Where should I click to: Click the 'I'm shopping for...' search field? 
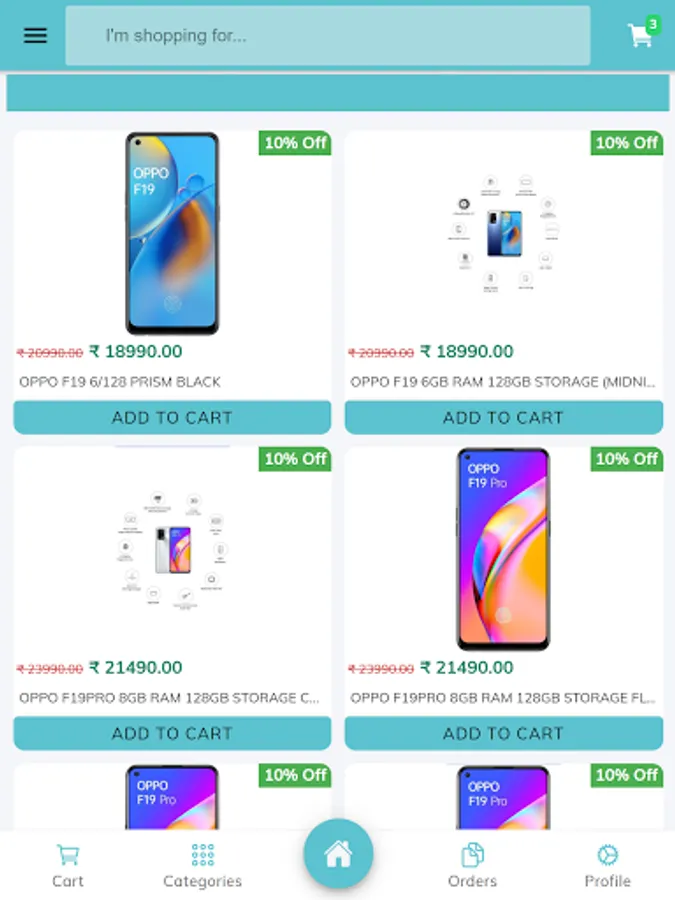pos(328,36)
